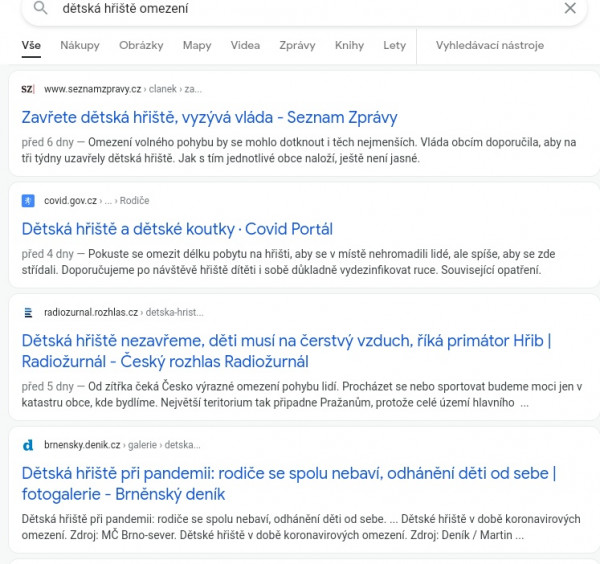Click the Seznam Zprávy SZ favicon
This screenshot has height=564, width=600.
coord(28,89)
